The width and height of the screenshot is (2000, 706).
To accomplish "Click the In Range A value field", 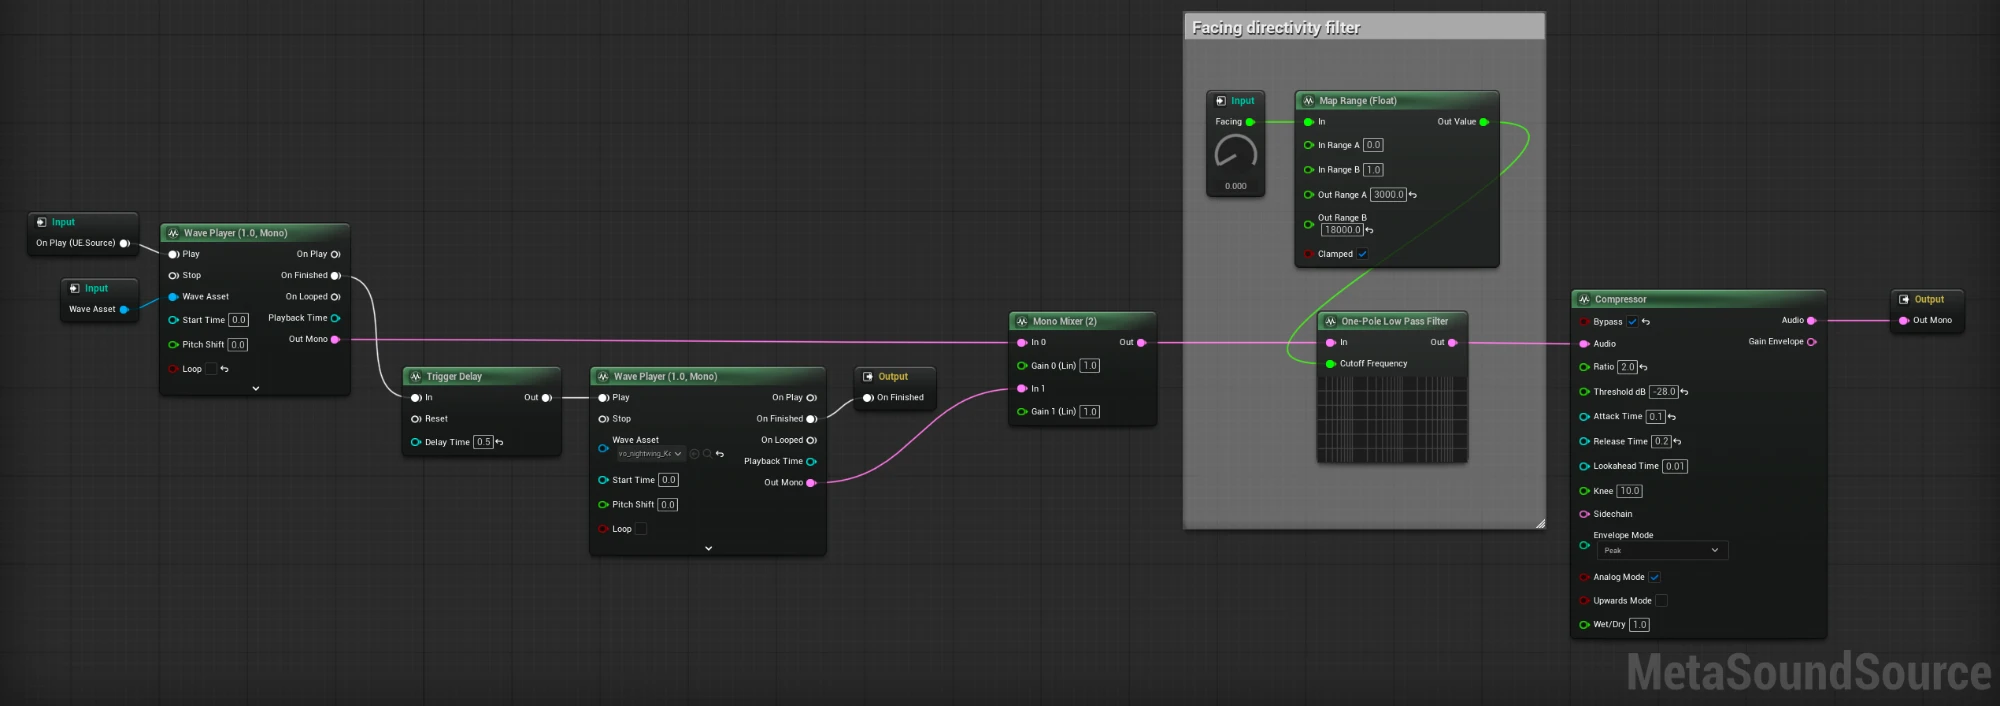I will tap(1373, 145).
